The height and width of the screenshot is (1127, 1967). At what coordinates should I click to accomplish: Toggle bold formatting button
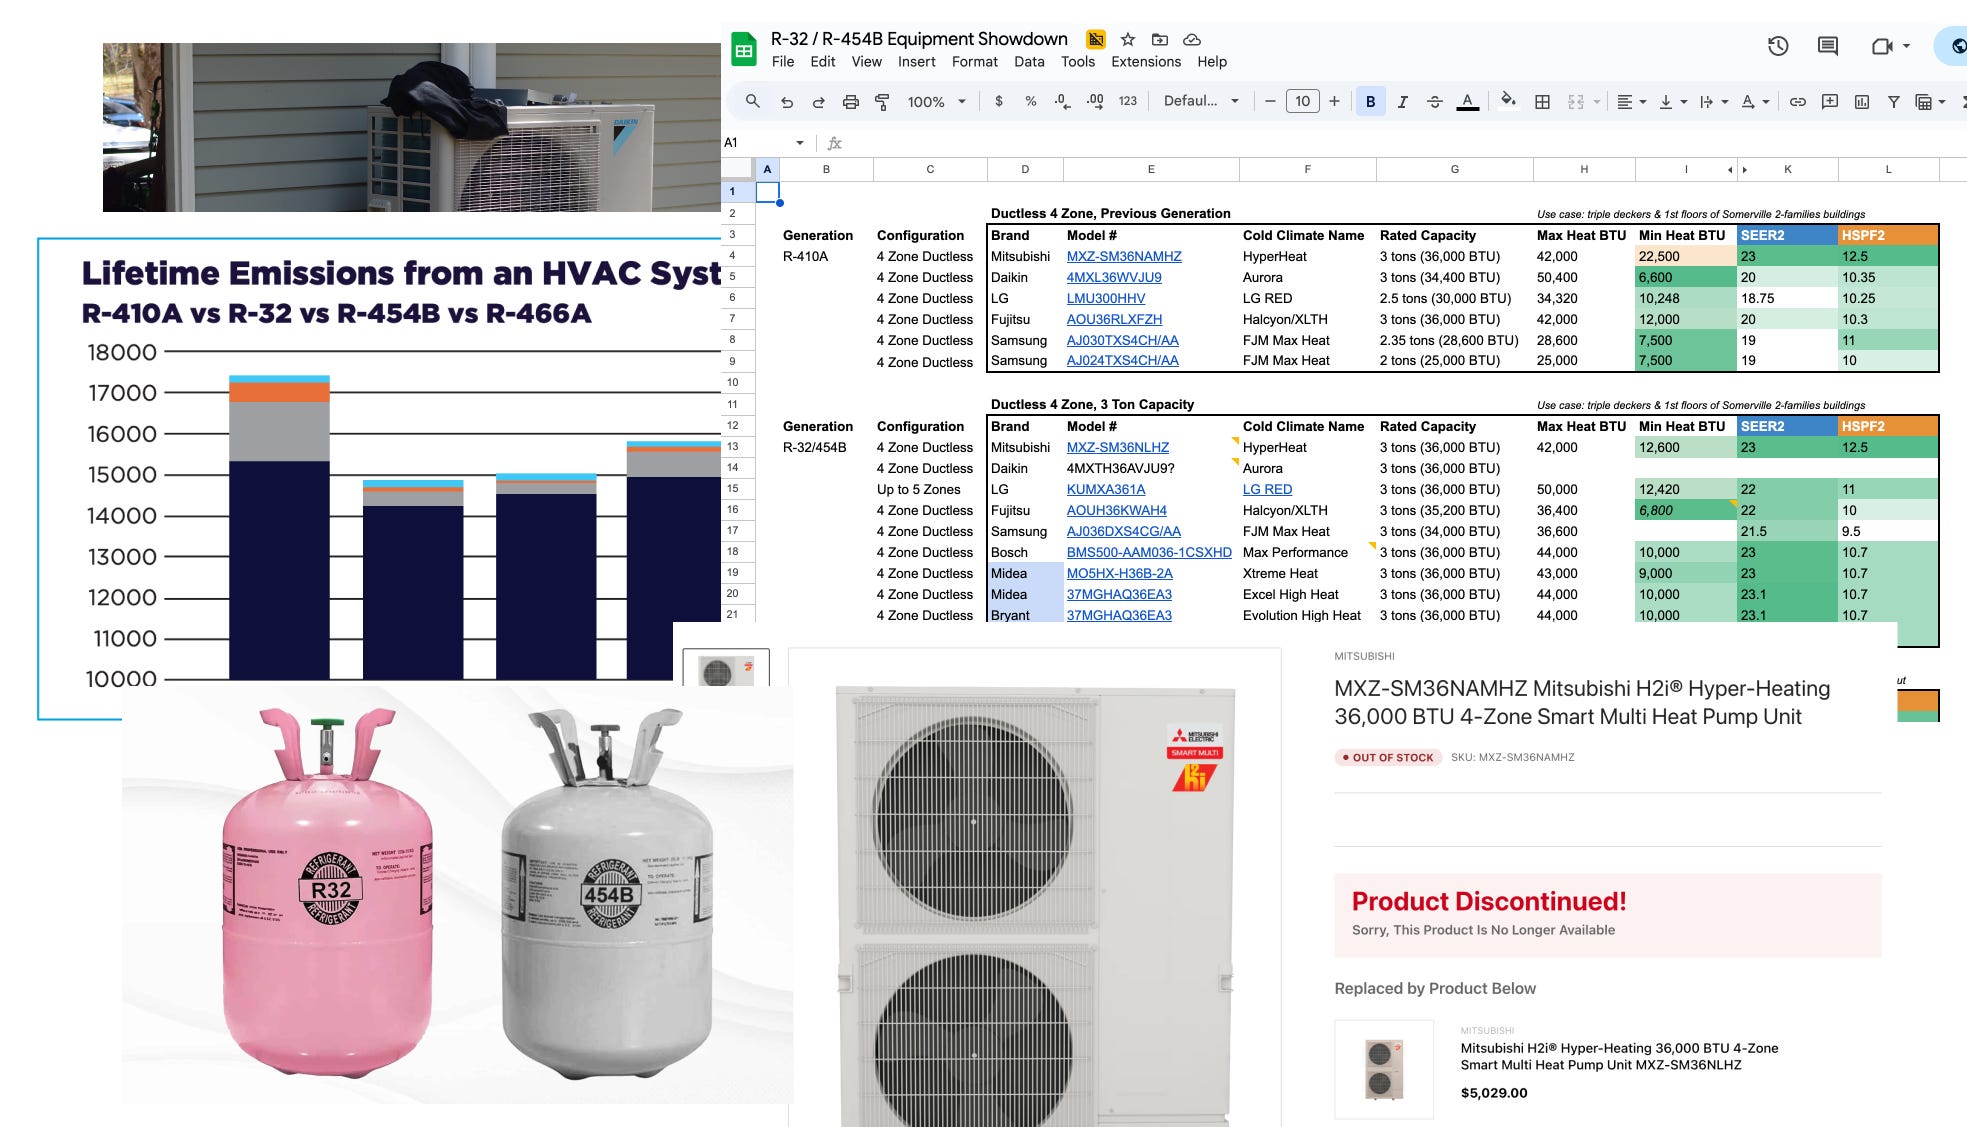[x=1370, y=101]
